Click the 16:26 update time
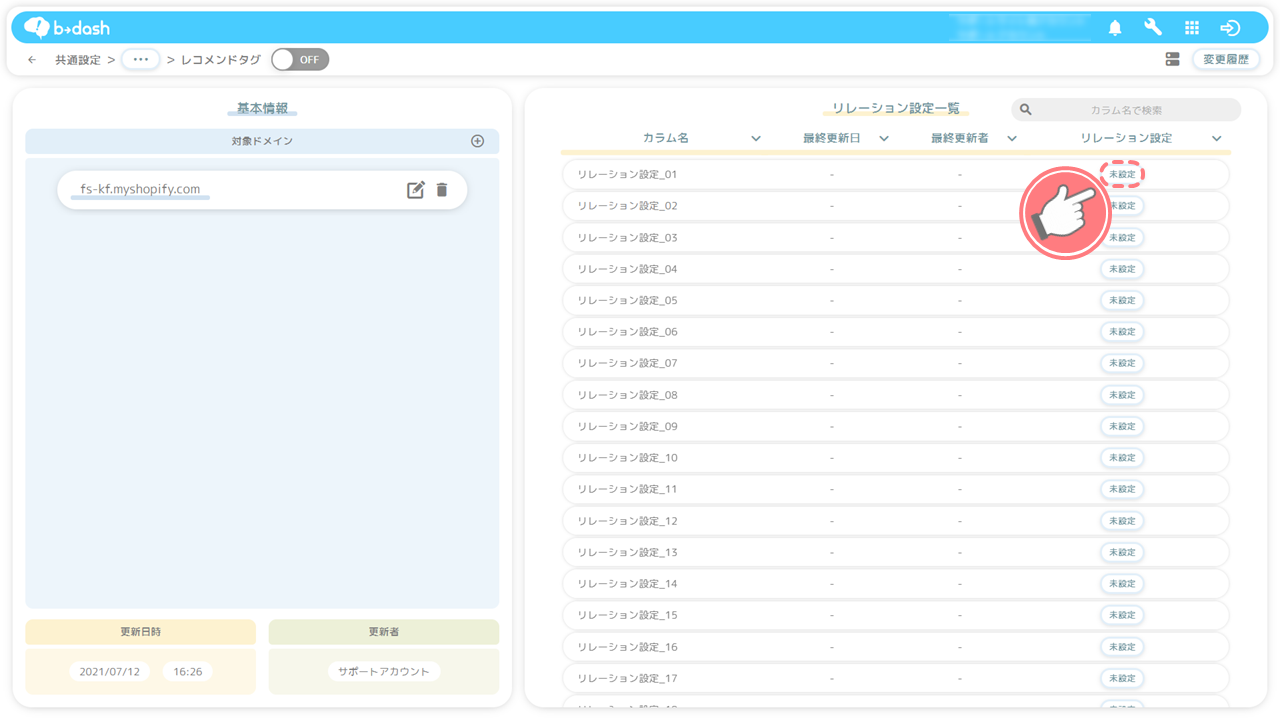 [x=187, y=672]
